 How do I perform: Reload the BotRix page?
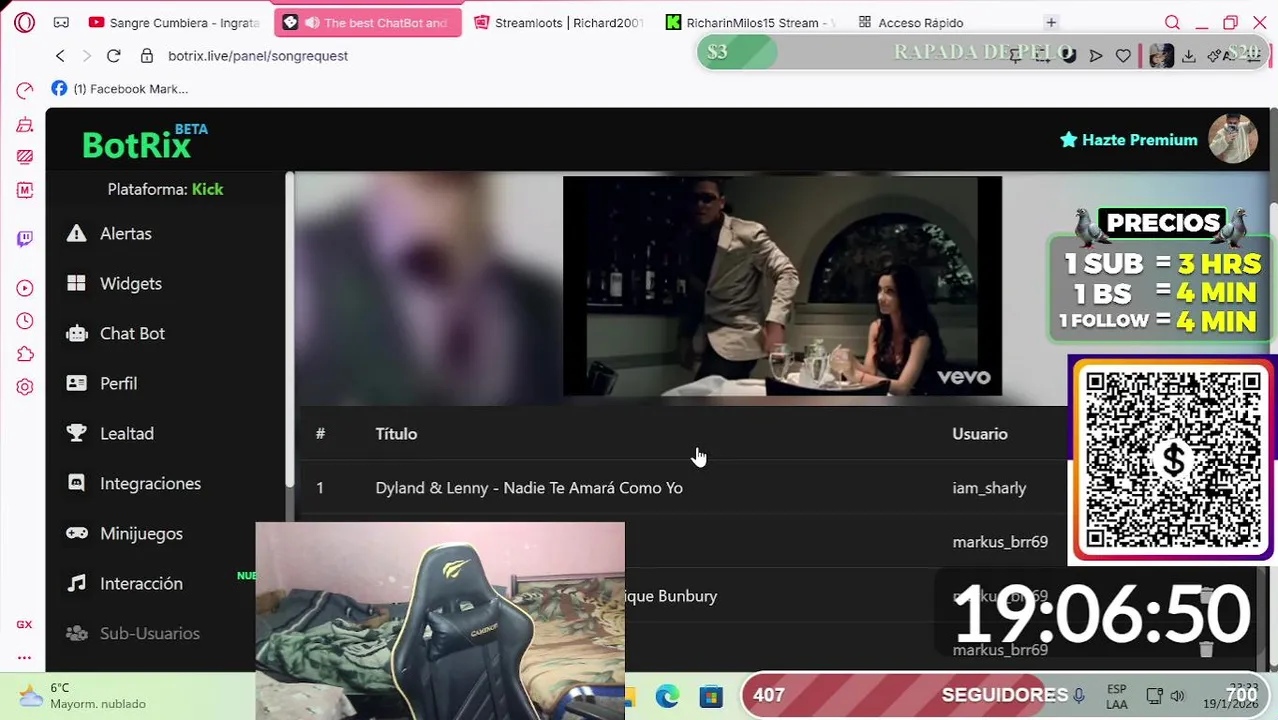(113, 56)
